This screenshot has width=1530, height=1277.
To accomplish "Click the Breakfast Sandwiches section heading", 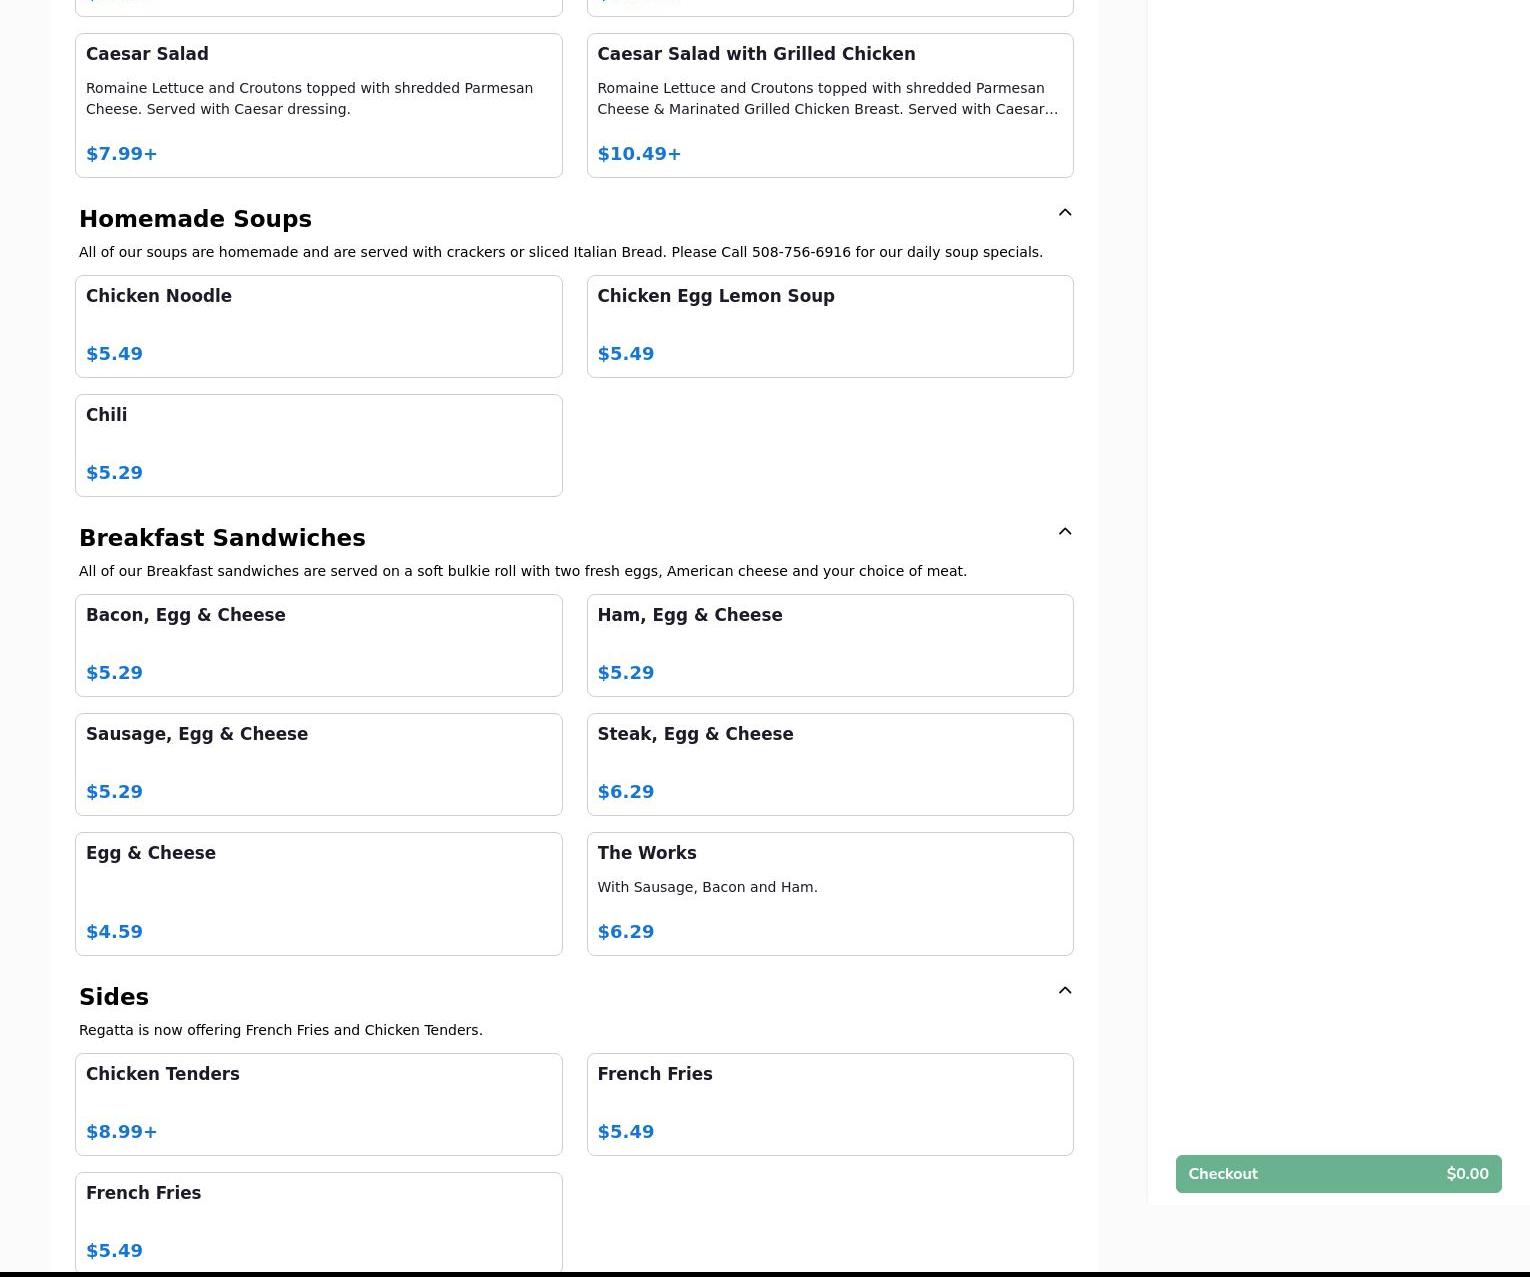I will coord(222,538).
